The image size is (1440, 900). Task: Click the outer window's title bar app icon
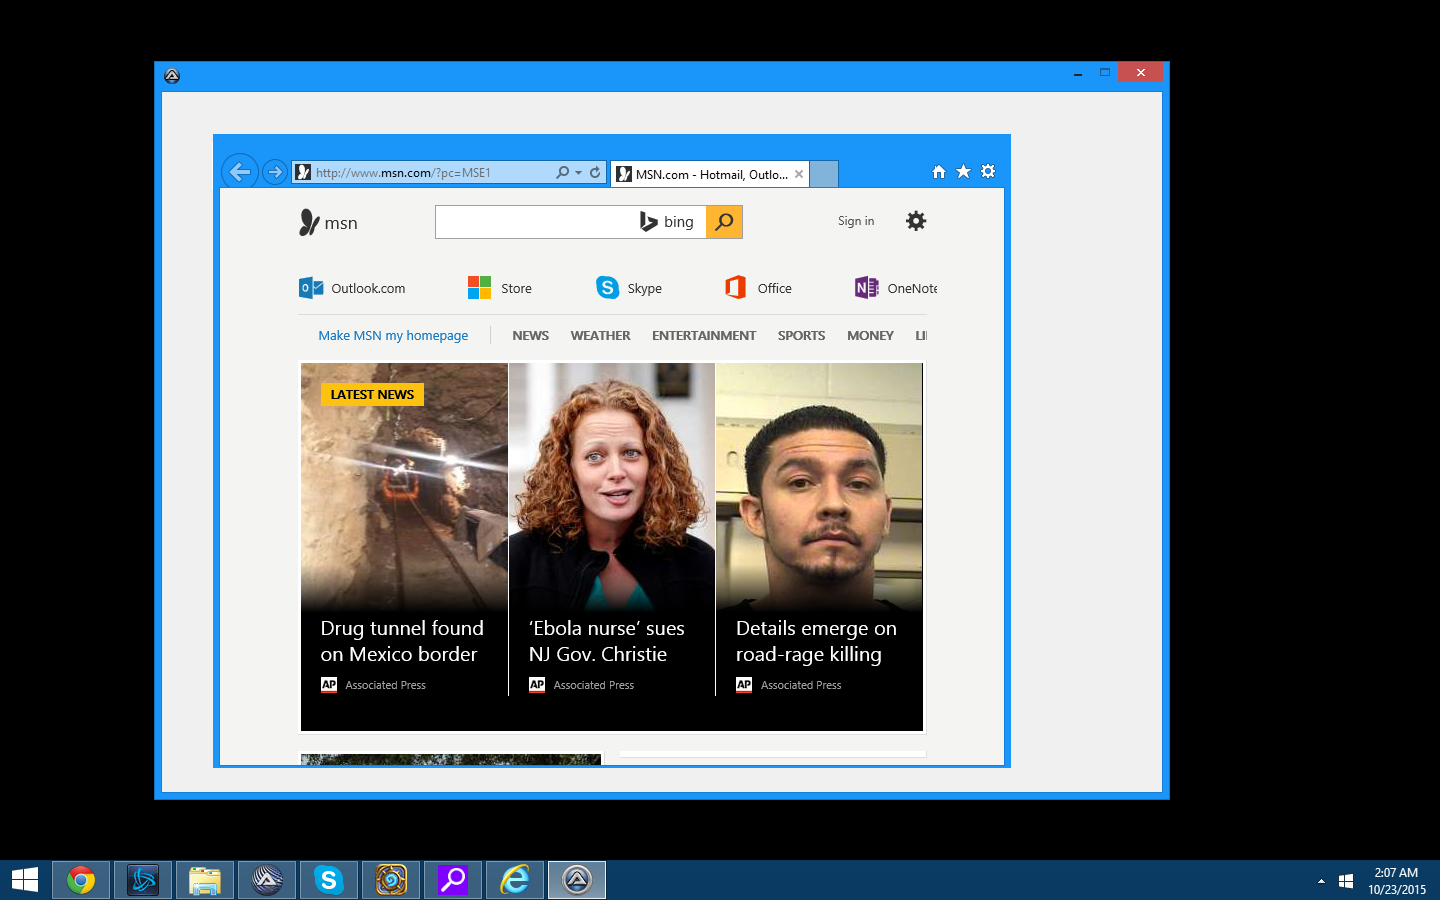pos(172,76)
